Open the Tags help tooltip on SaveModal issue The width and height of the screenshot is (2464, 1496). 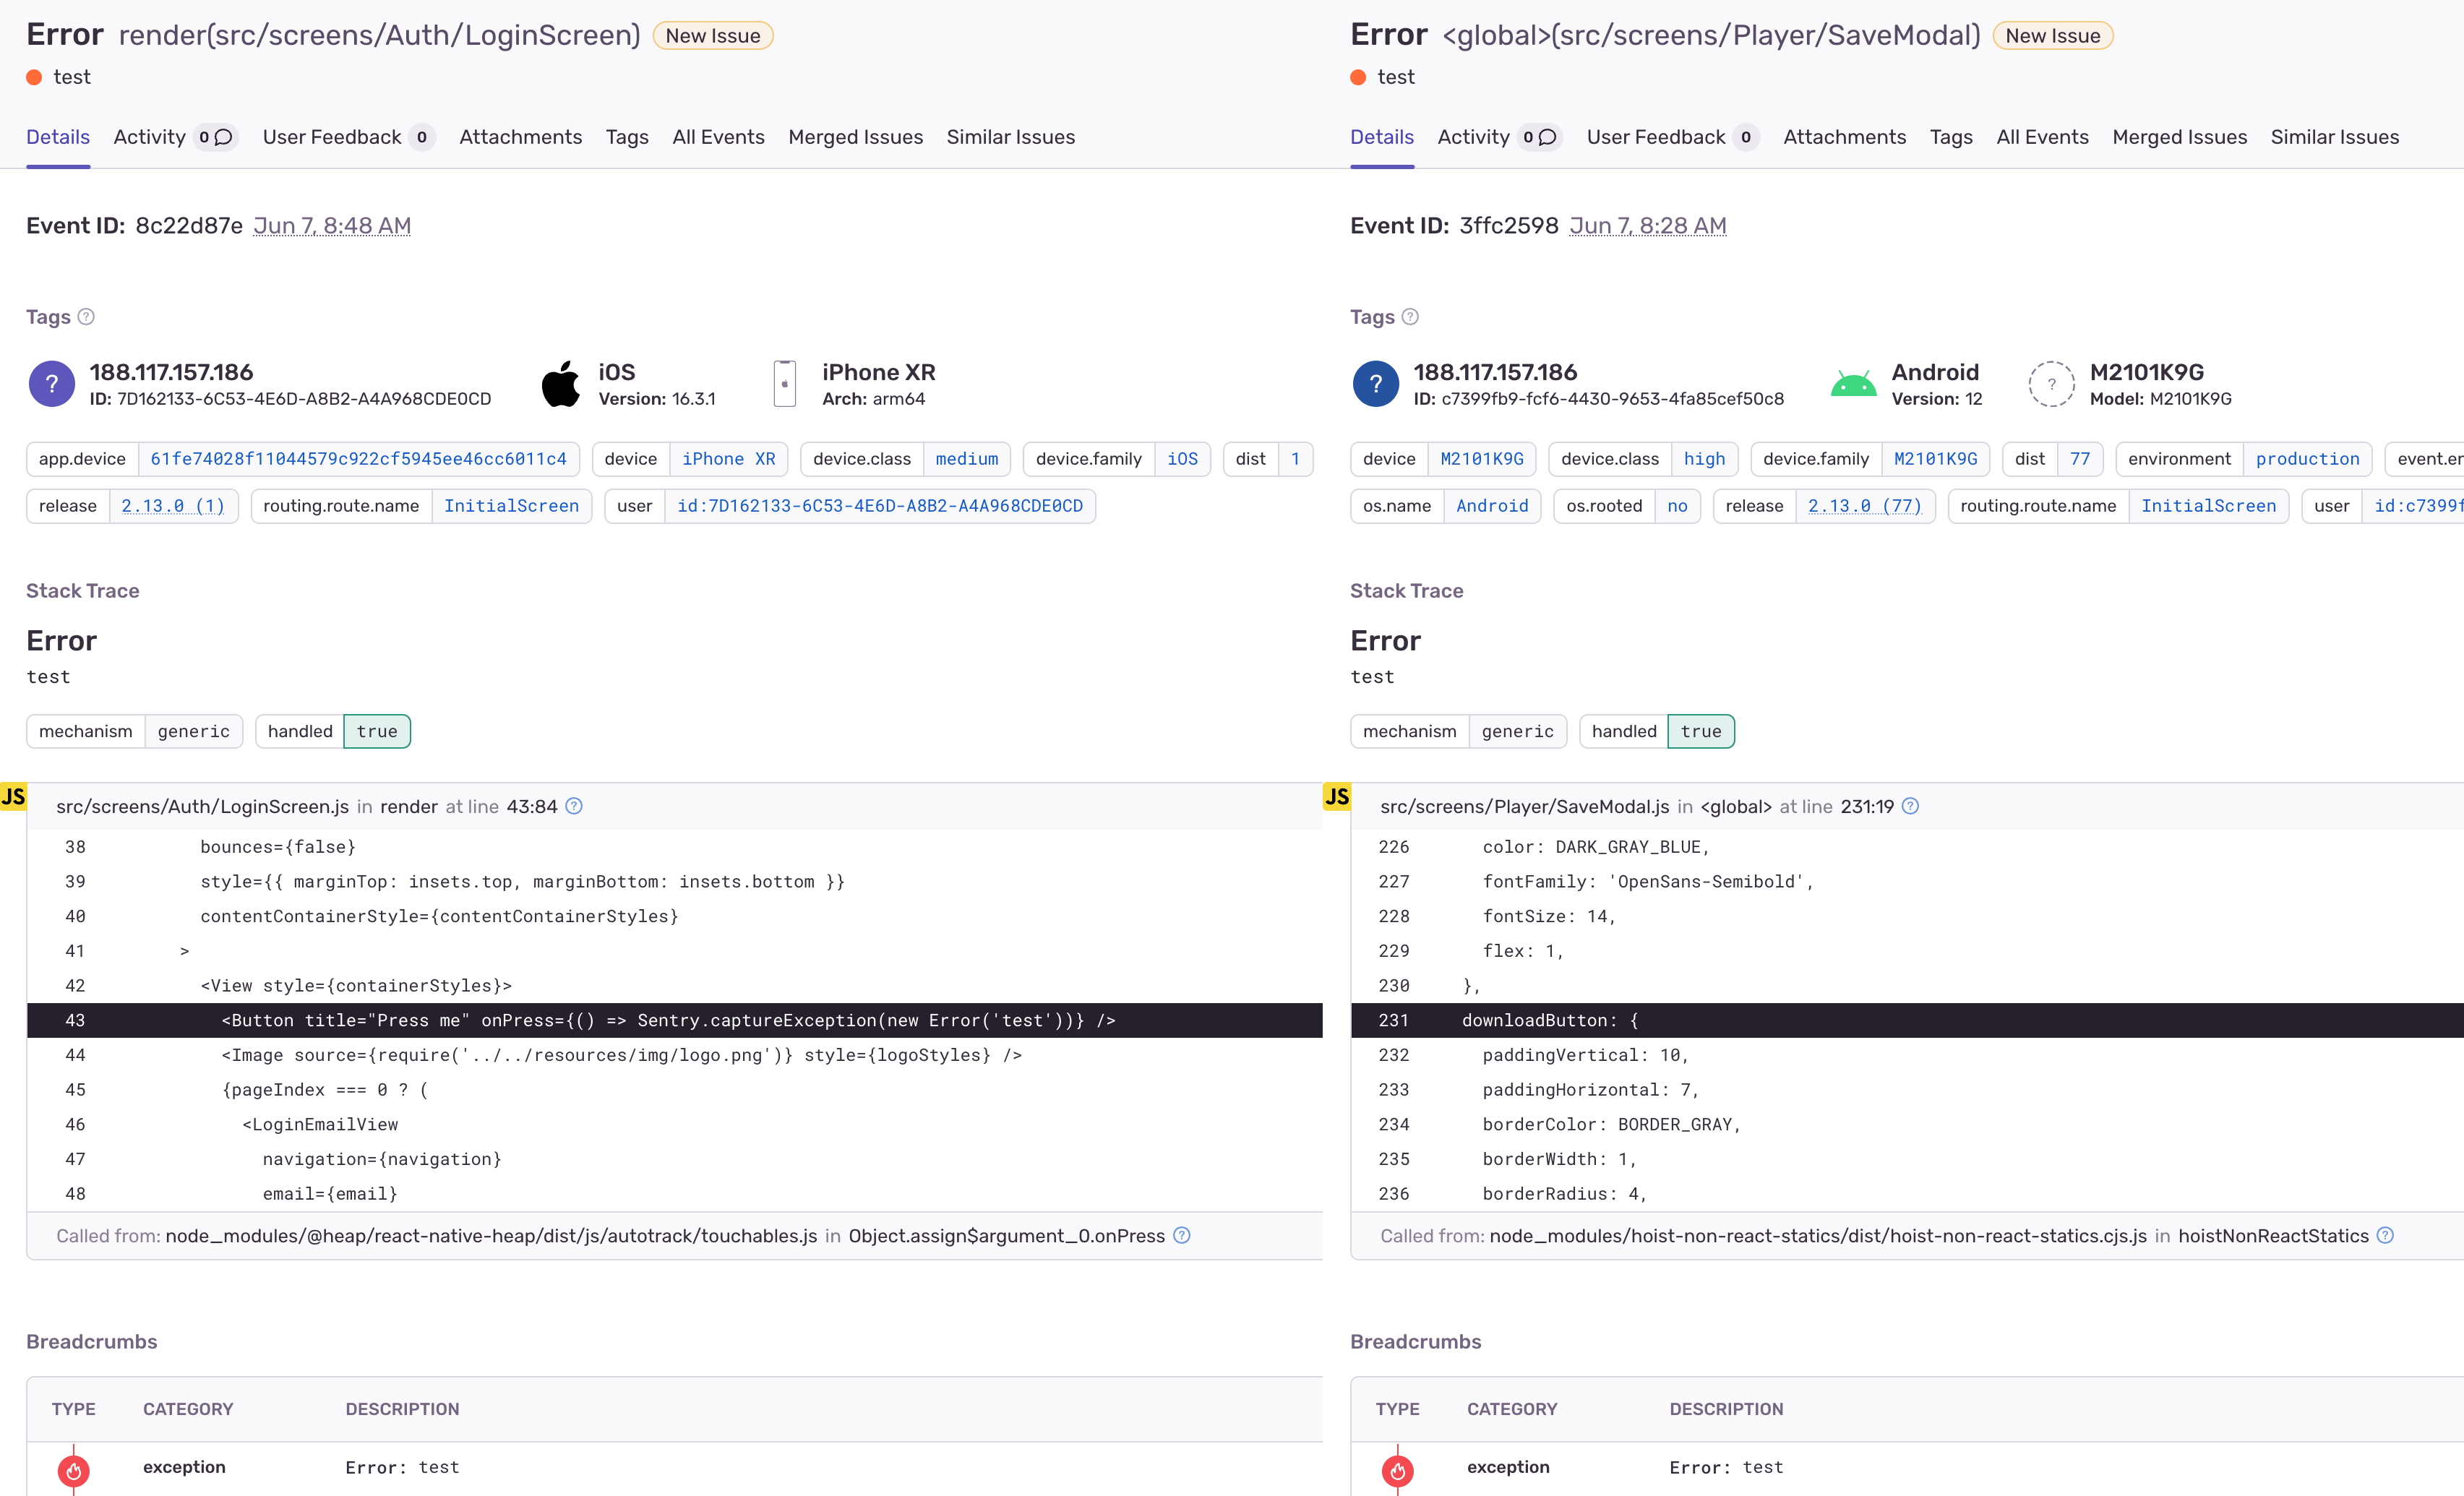tap(1411, 316)
